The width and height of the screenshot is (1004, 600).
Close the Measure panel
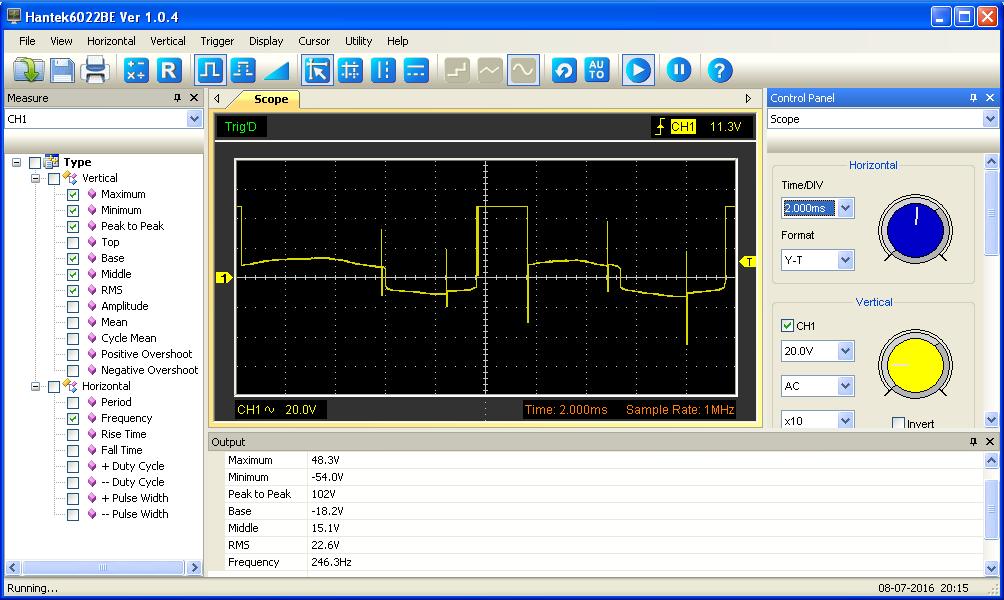pyautogui.click(x=194, y=98)
